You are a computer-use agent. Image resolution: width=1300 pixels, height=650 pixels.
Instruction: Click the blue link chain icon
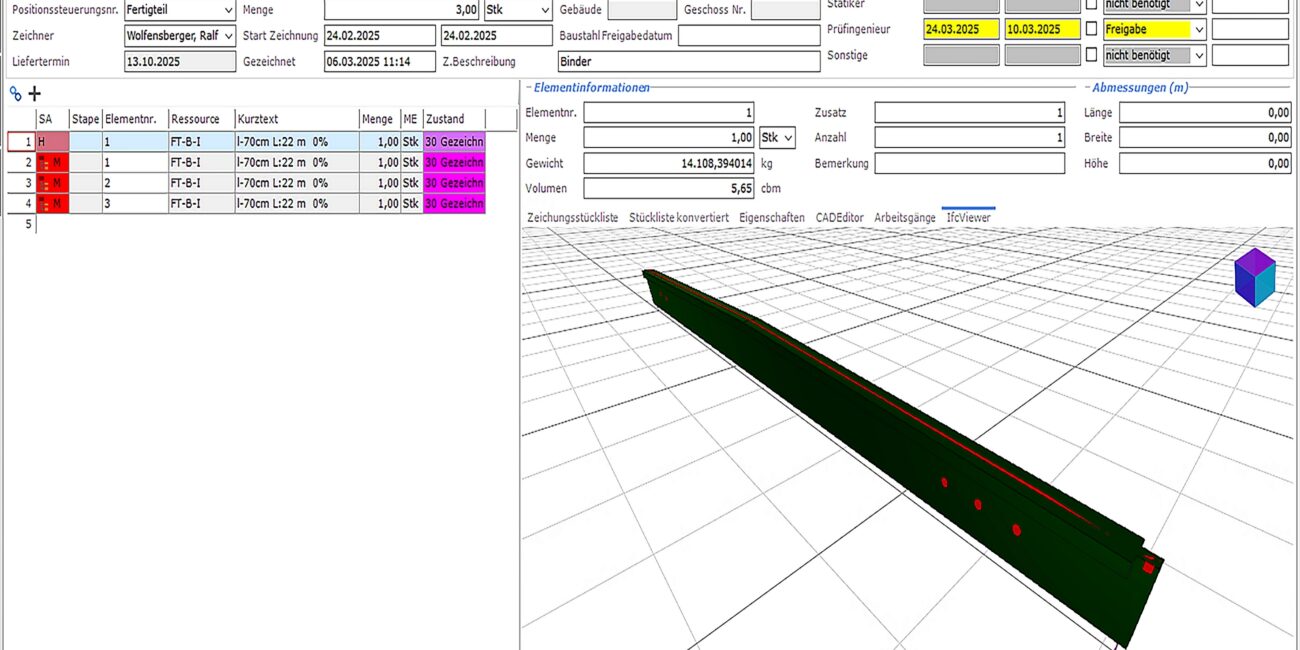click(15, 94)
